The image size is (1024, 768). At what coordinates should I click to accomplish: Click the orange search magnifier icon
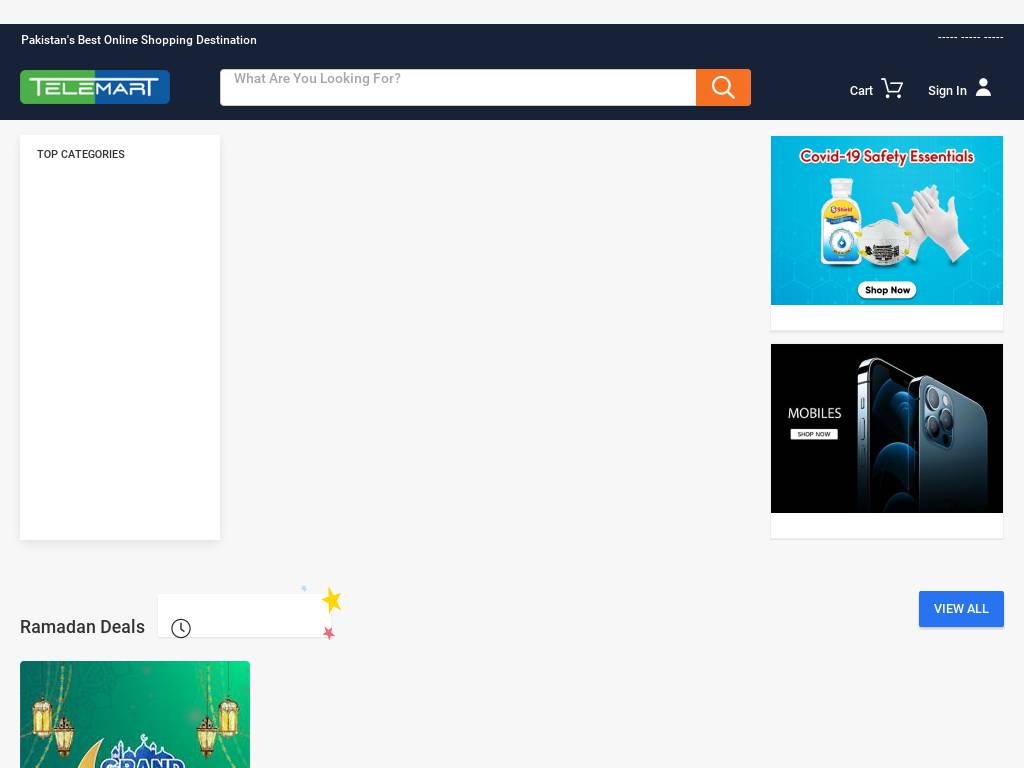[x=723, y=88]
